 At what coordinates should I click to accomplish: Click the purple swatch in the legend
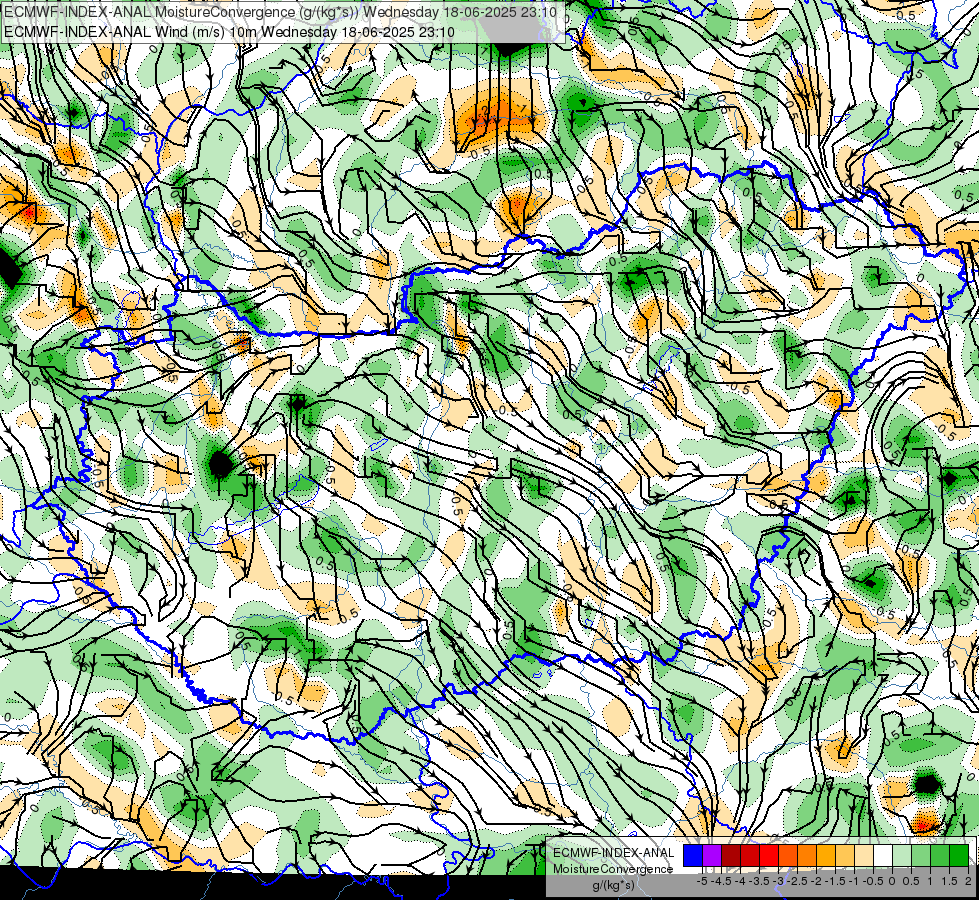coord(712,855)
